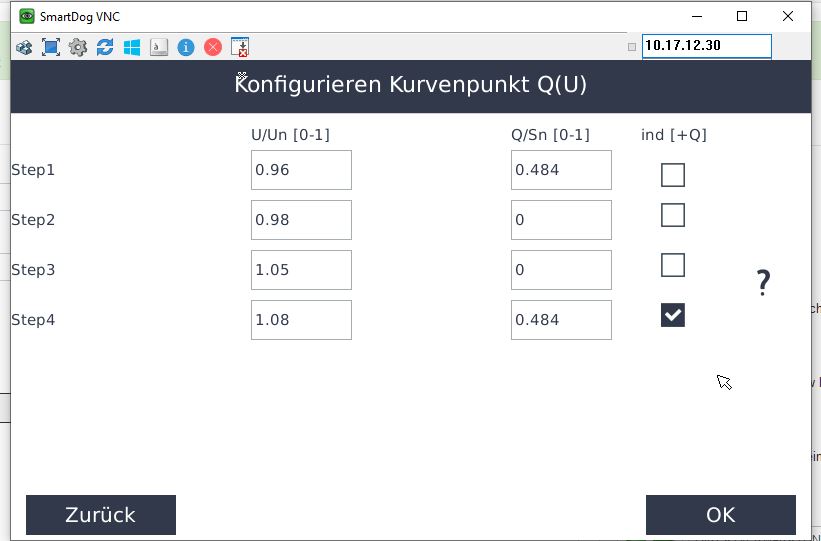Show connection info icon
Viewport: 821px width, 541px height.
tap(186, 47)
